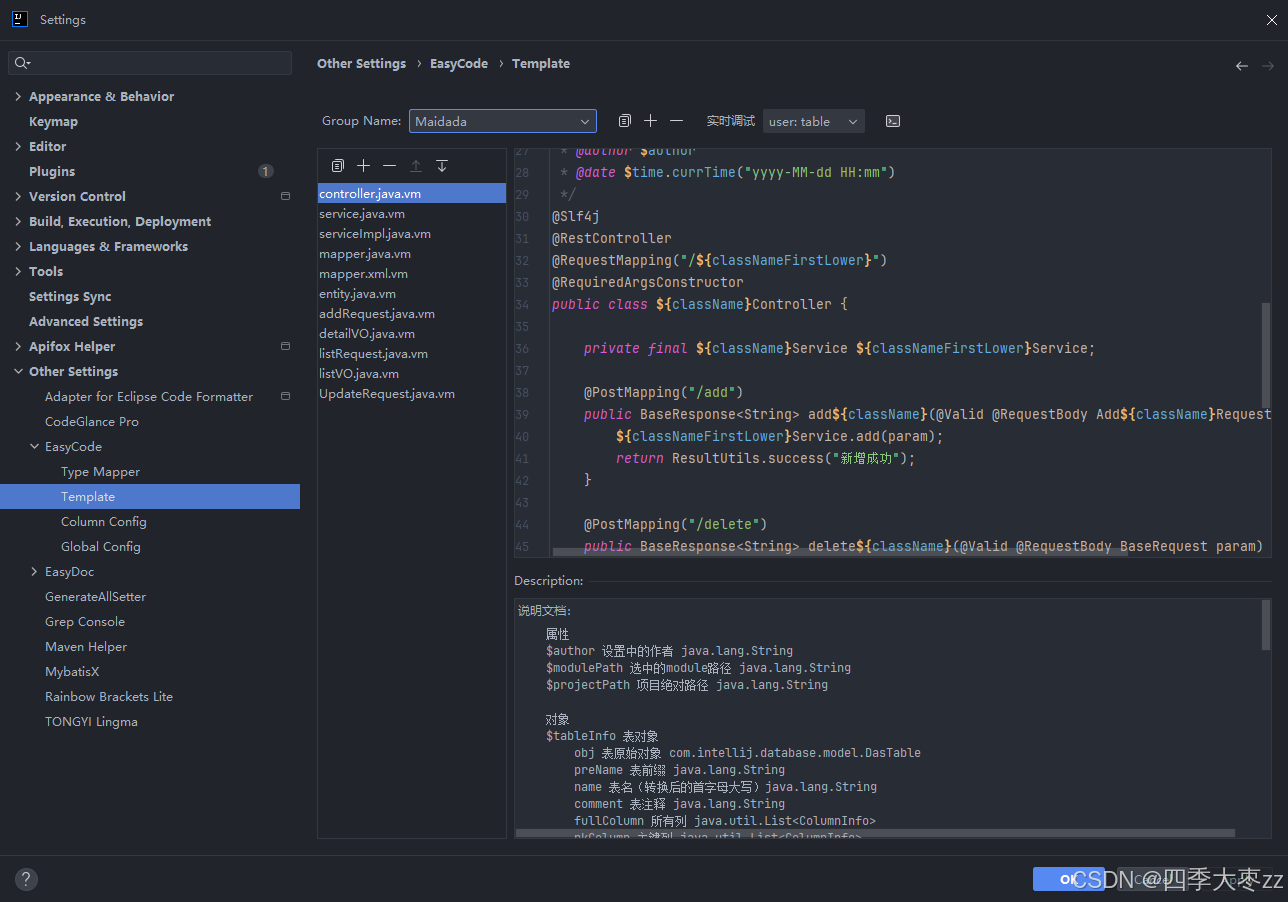This screenshot has width=1288, height=902.
Task: Add a new template file
Action: point(364,165)
